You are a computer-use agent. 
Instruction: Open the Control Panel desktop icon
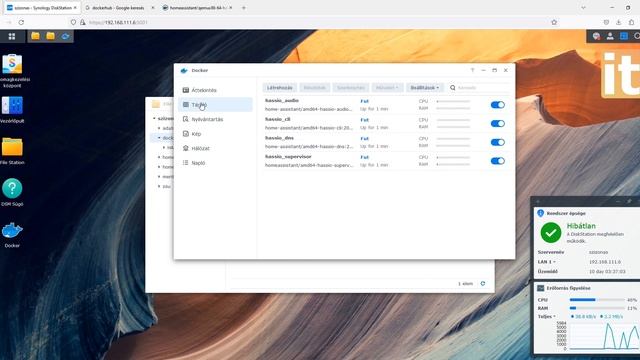12,106
